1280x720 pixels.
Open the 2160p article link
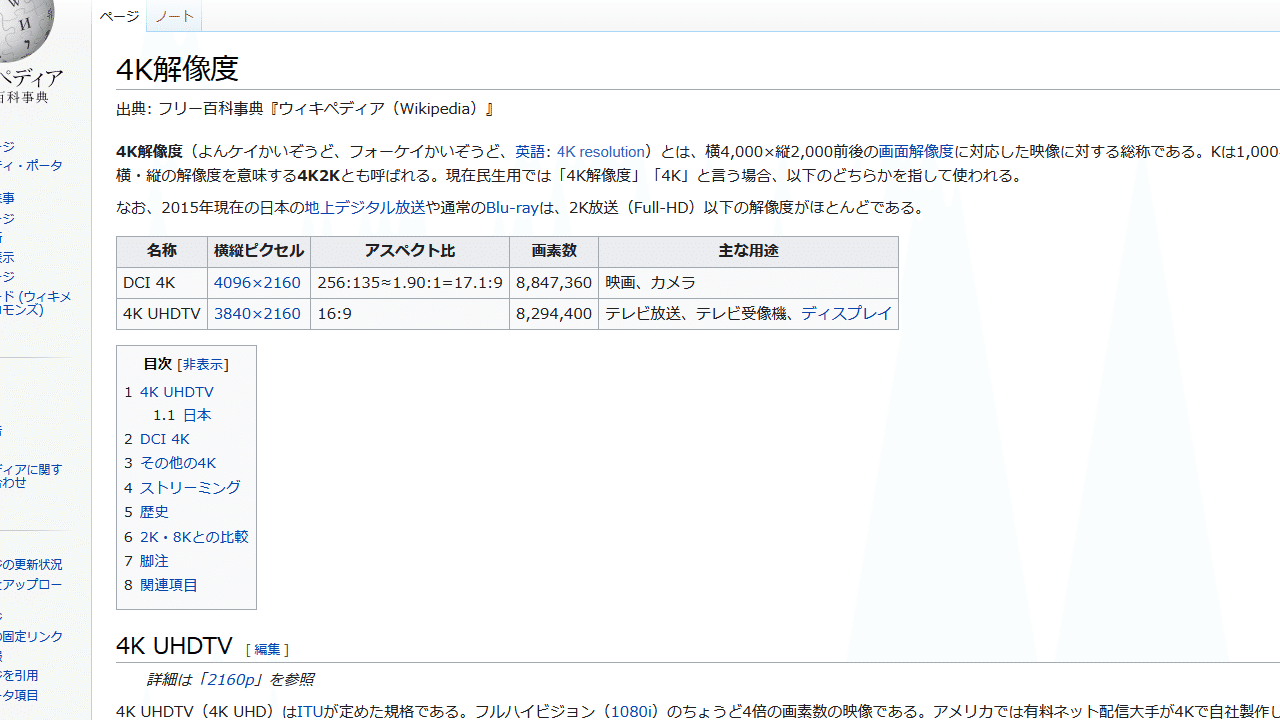coord(230,679)
